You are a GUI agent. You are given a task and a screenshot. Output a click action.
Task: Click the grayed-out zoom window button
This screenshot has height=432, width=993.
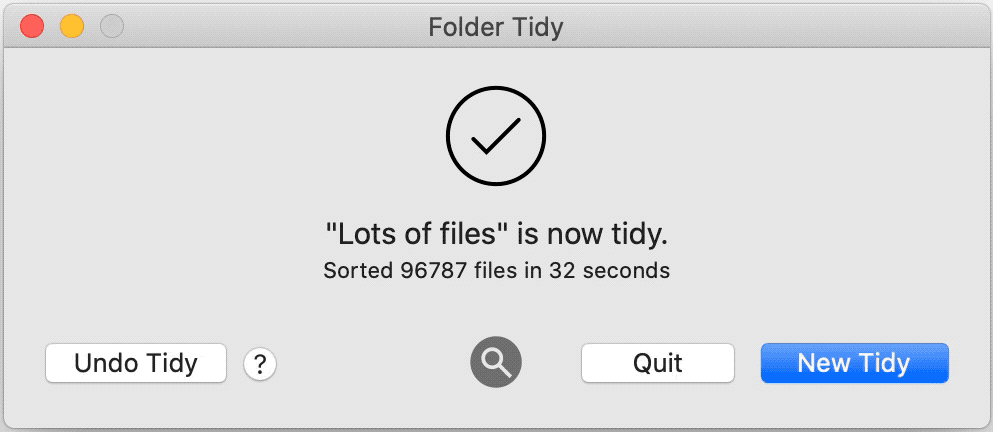point(112,27)
